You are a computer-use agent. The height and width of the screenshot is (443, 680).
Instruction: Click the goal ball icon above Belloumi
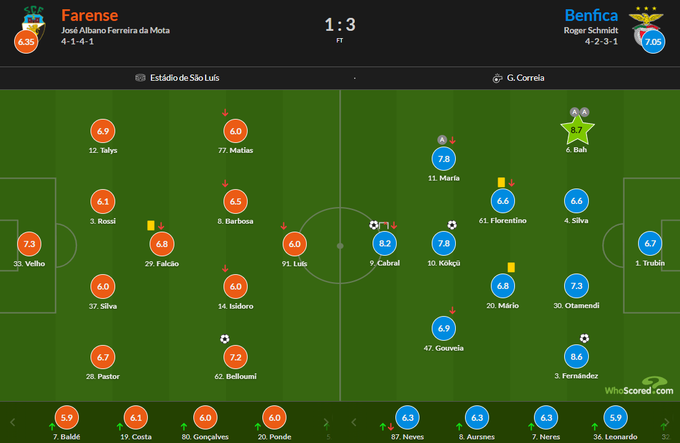(224, 338)
